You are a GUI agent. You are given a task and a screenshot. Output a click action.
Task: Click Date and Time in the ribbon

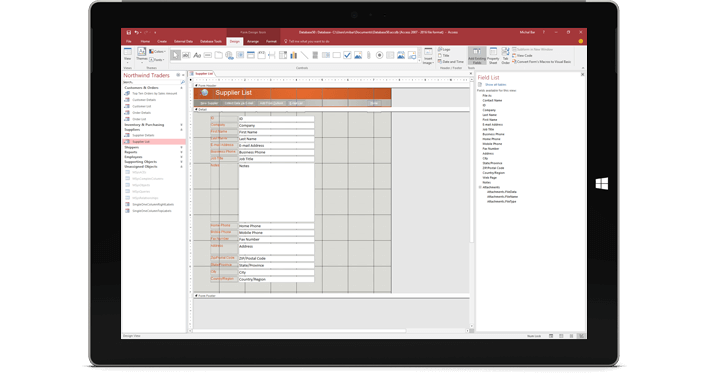[451, 61]
